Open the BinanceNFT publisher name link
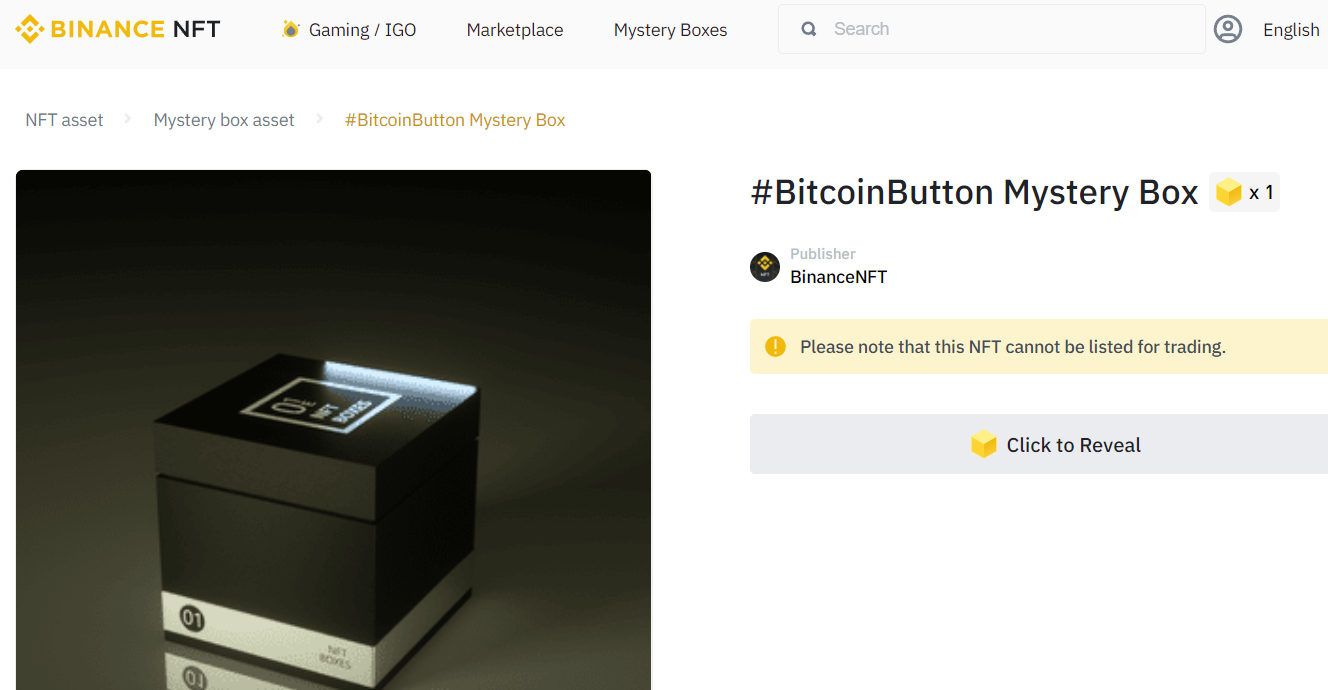 click(x=838, y=277)
